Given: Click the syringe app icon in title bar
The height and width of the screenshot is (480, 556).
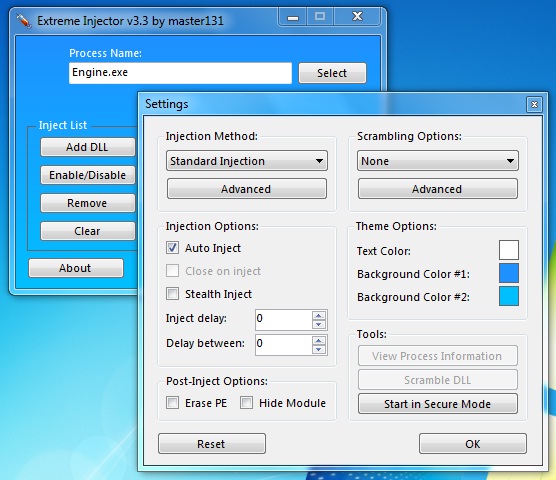Looking at the screenshot, I should tap(23, 20).
